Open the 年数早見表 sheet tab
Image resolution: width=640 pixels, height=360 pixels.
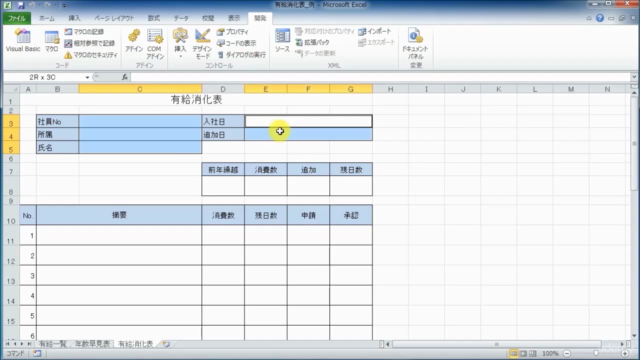[92, 344]
